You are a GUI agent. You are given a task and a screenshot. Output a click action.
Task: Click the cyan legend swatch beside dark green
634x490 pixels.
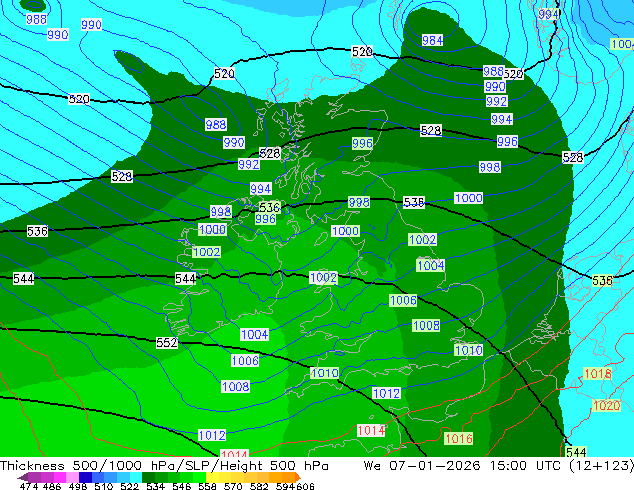click(136, 477)
